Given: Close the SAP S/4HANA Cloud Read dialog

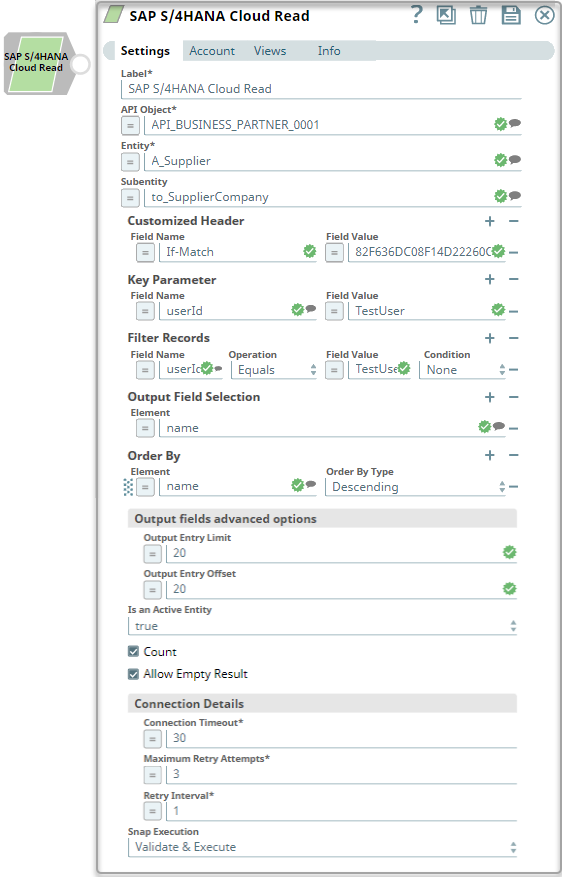Looking at the screenshot, I should [544, 15].
